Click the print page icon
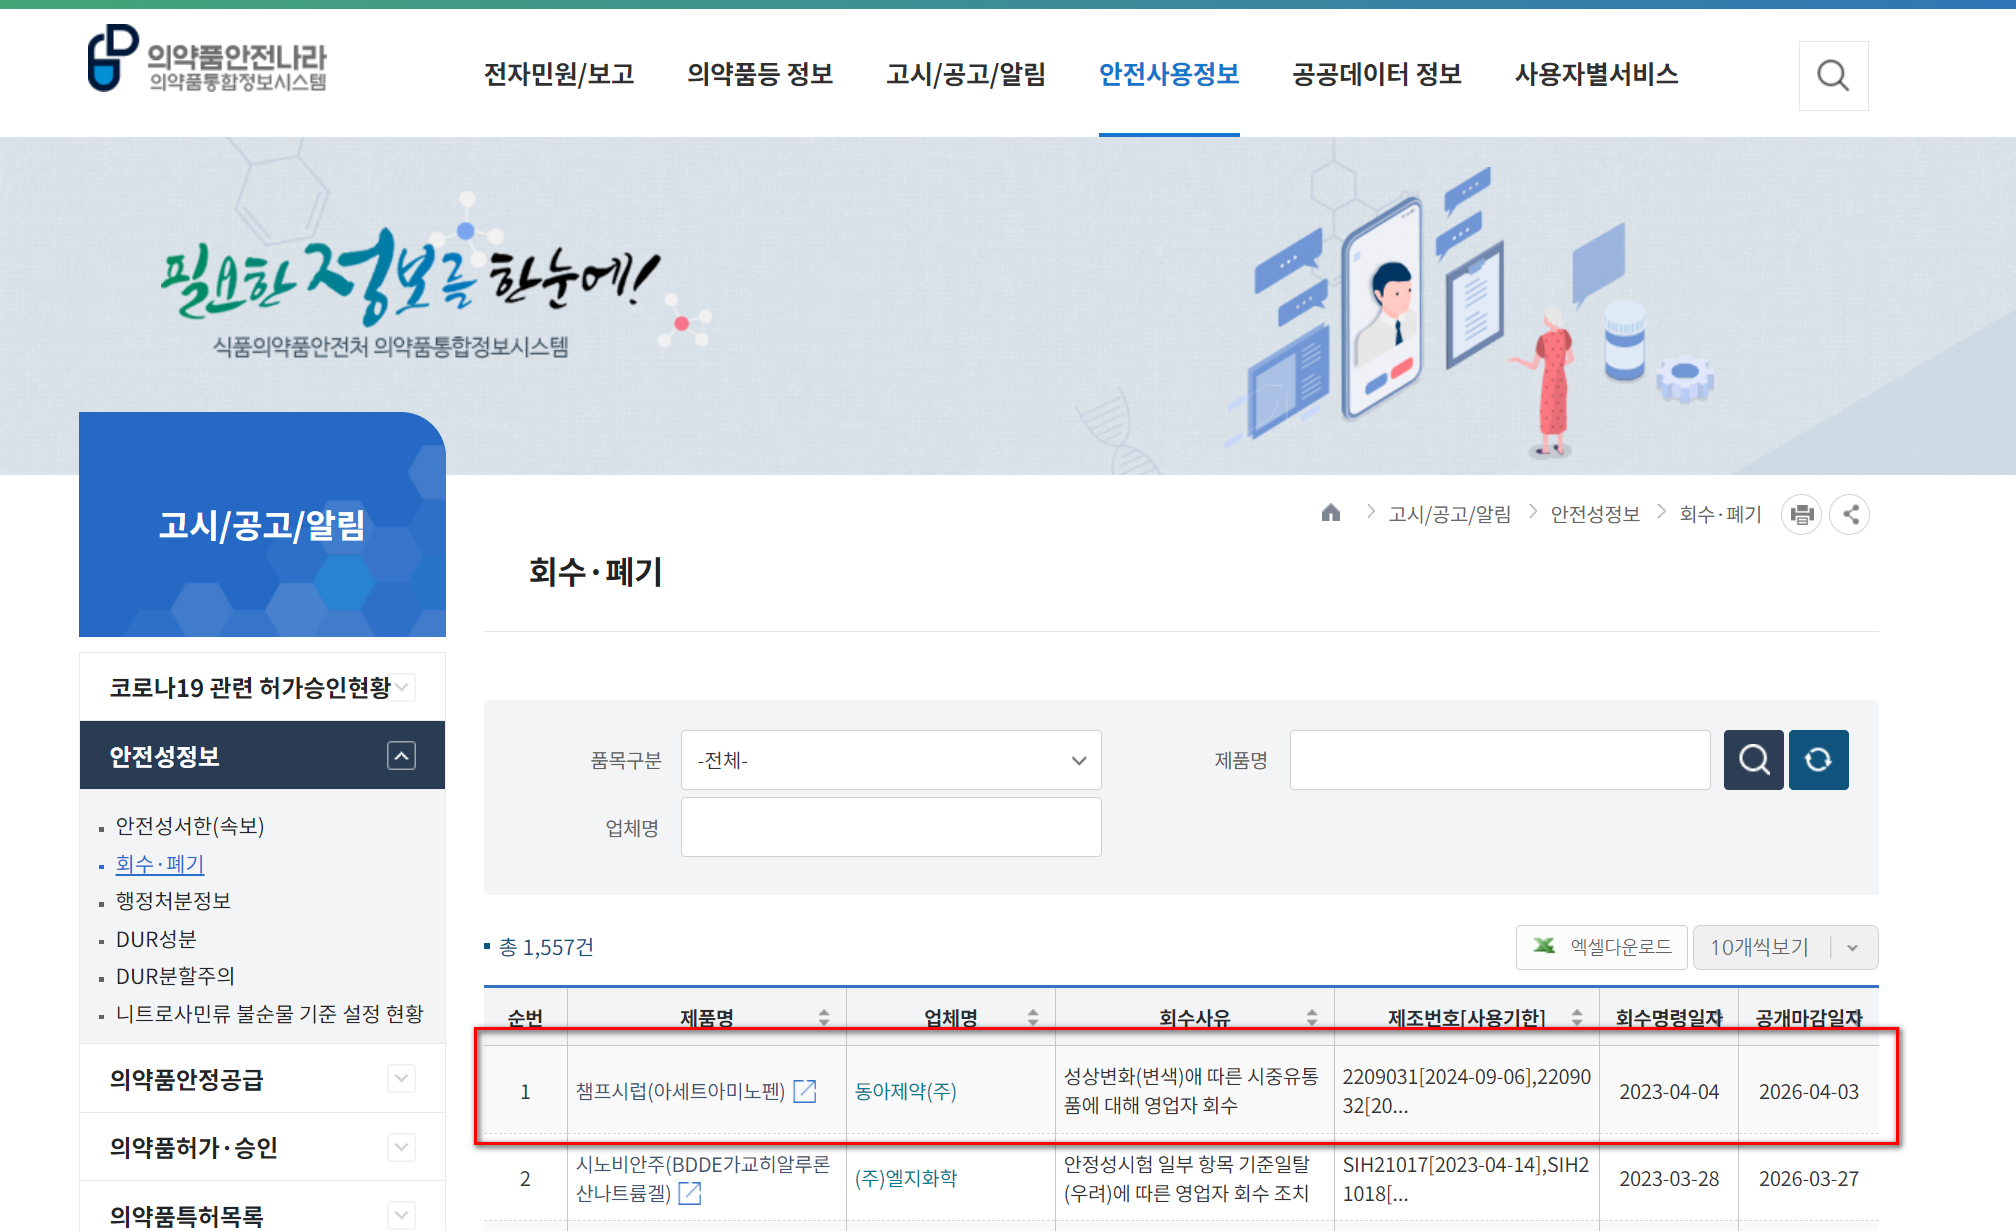Viewport: 2016px width, 1231px height. pos(1801,515)
